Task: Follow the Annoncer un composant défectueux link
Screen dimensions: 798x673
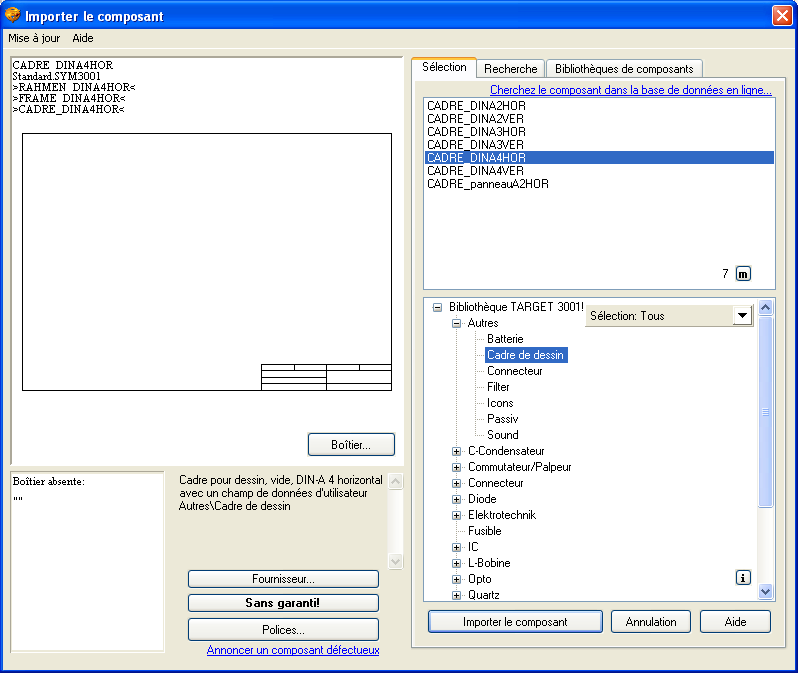Action: click(293, 650)
